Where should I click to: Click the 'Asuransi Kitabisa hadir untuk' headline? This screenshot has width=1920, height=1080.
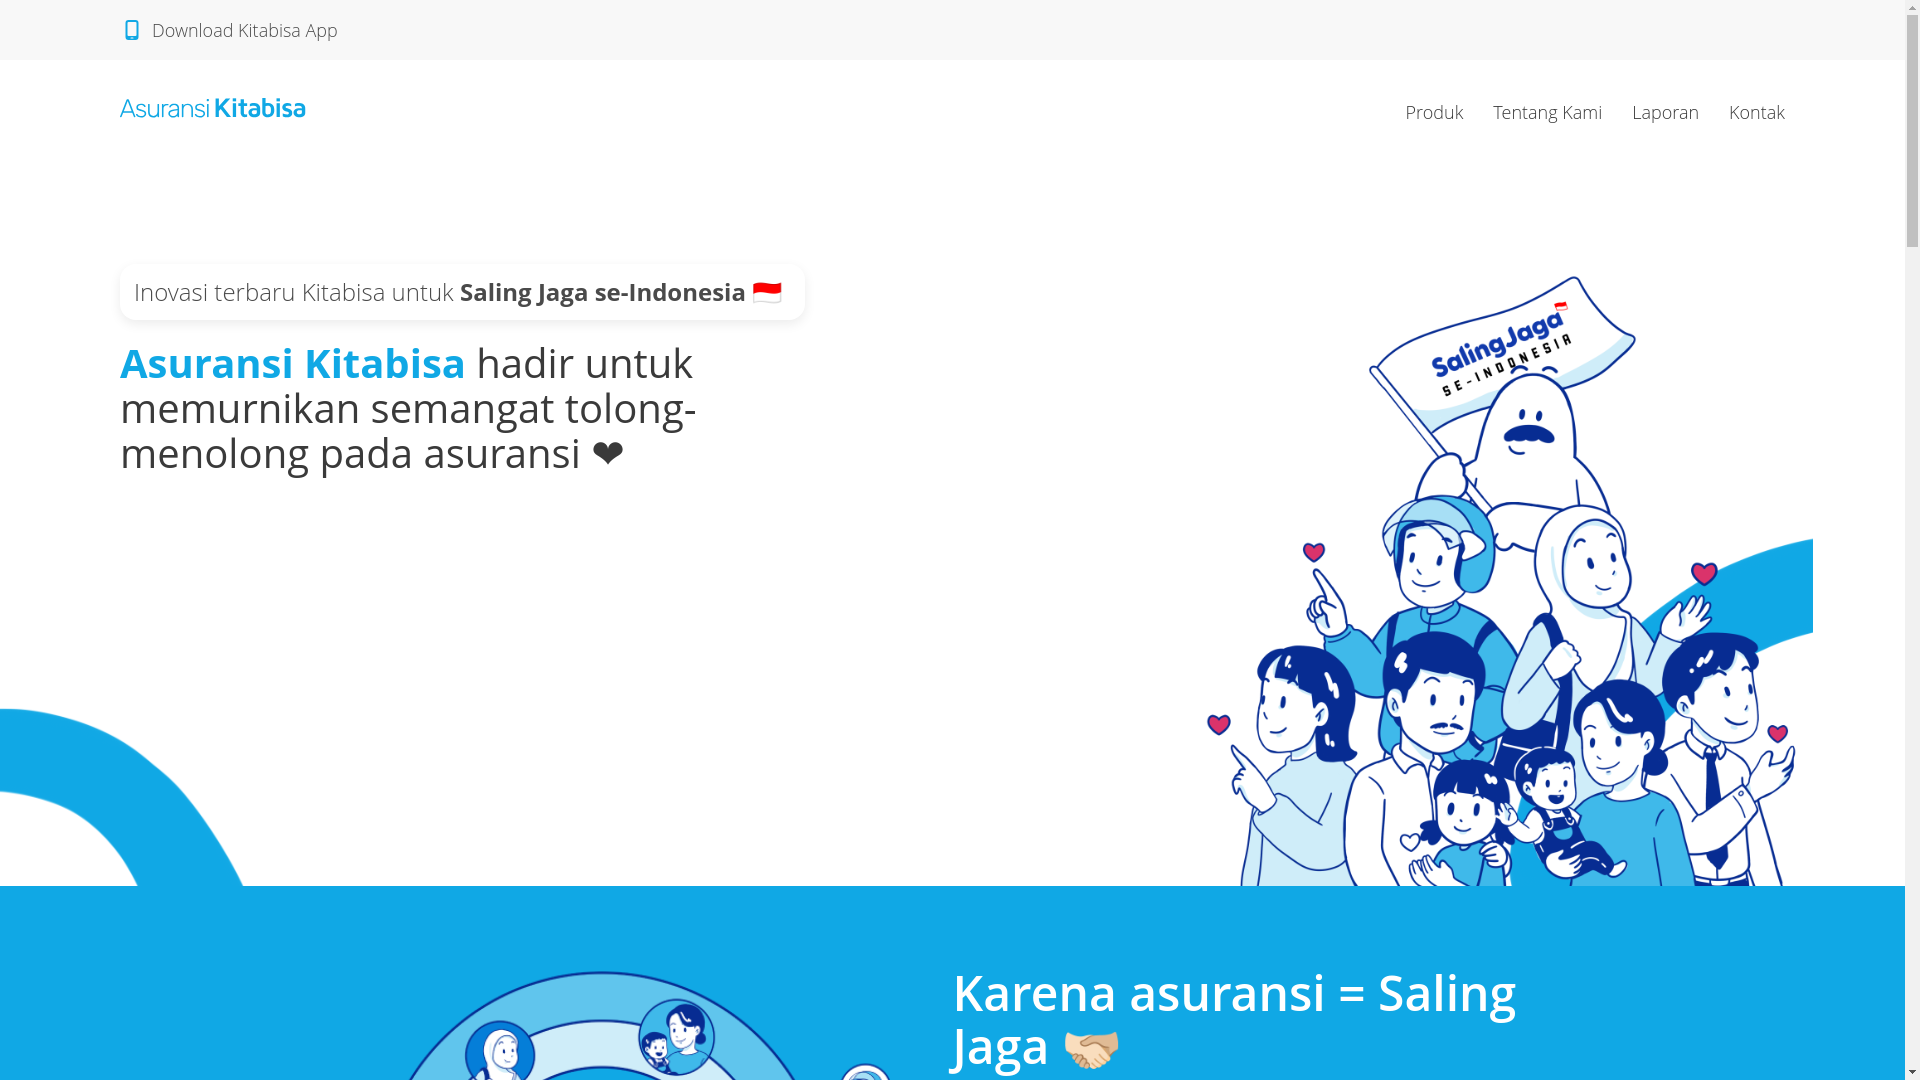pyautogui.click(x=408, y=408)
